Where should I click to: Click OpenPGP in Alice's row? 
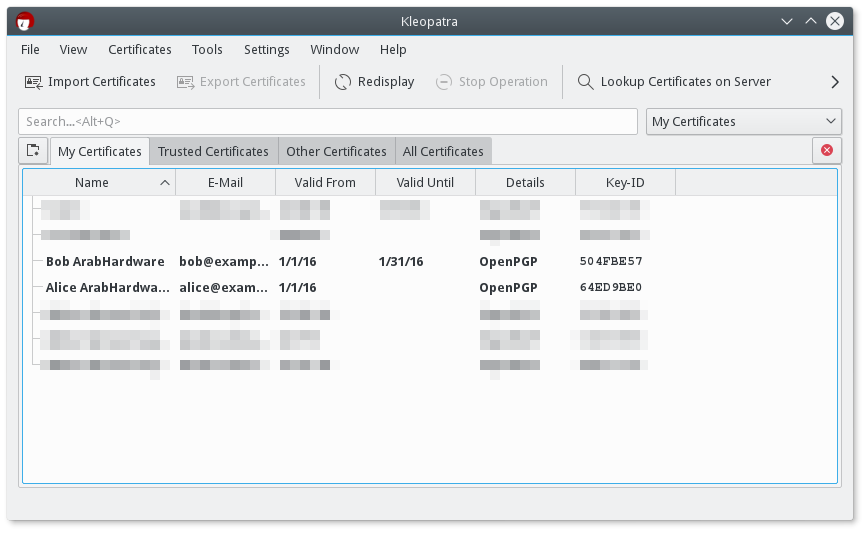pos(508,288)
